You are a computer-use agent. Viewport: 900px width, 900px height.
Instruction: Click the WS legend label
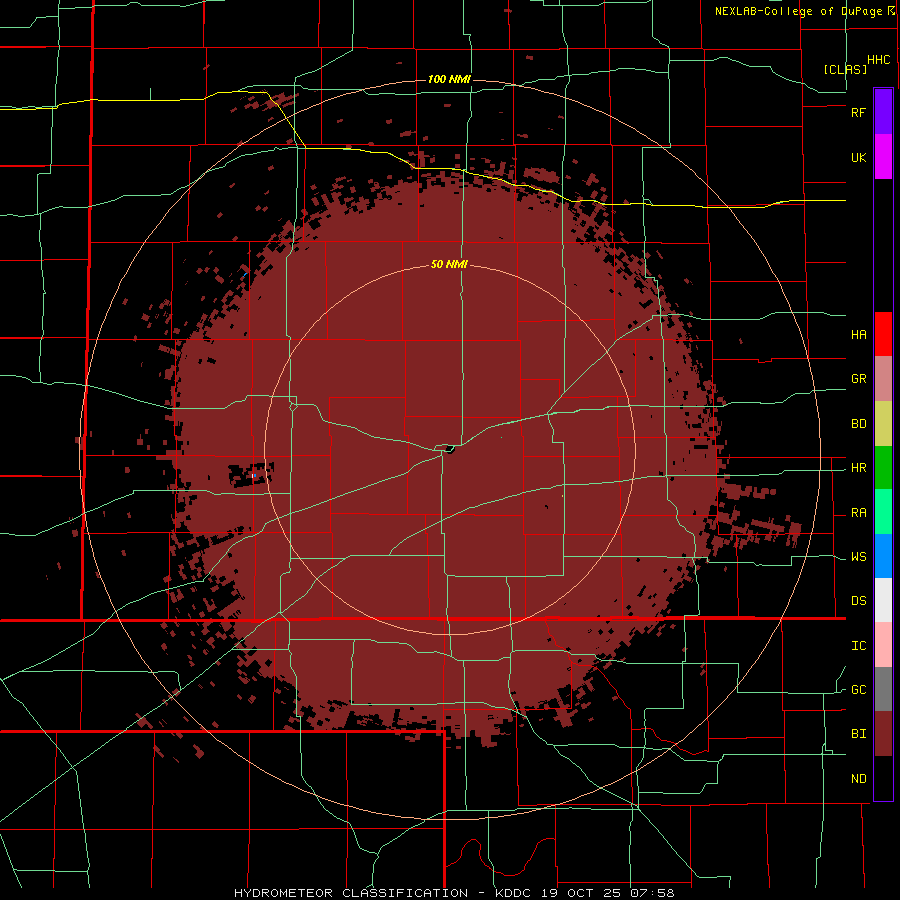click(x=858, y=557)
